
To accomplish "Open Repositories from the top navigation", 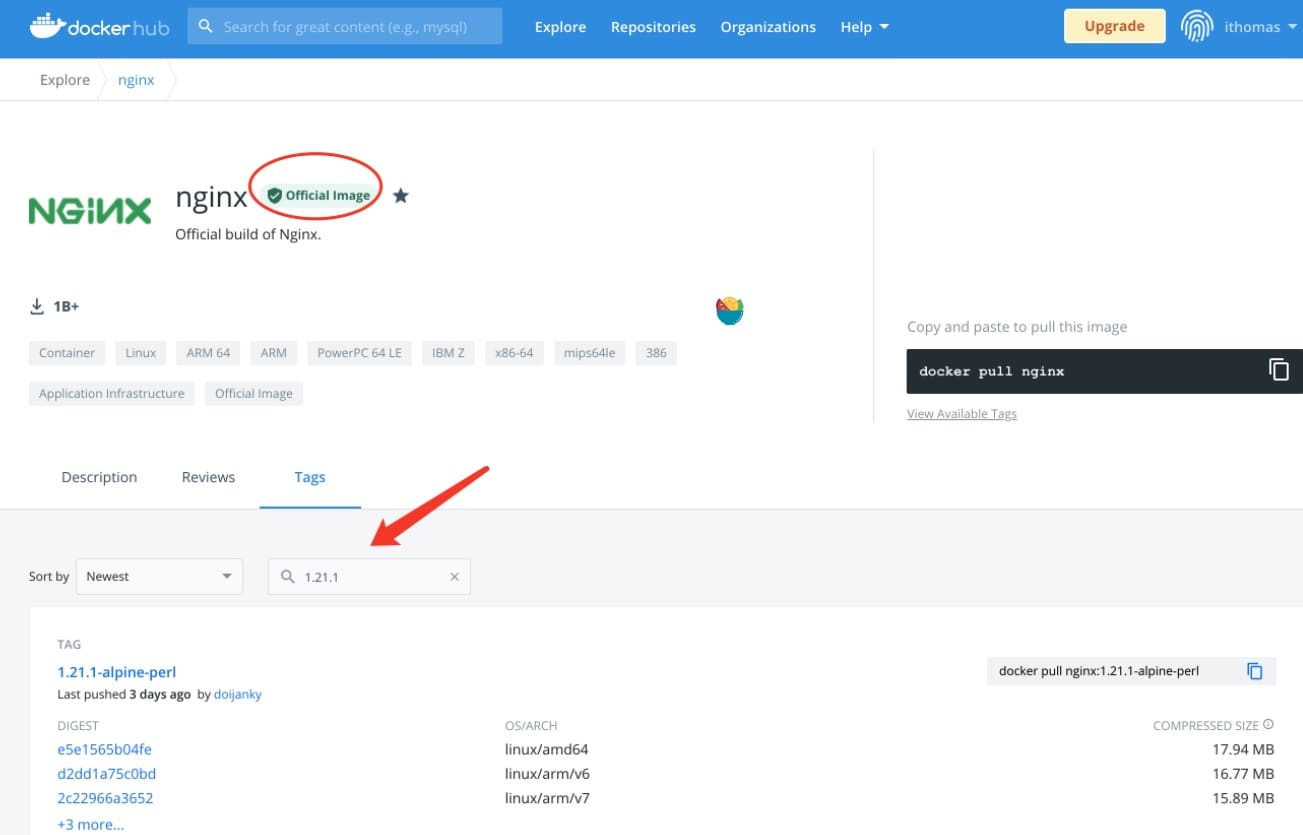I will coord(653,27).
